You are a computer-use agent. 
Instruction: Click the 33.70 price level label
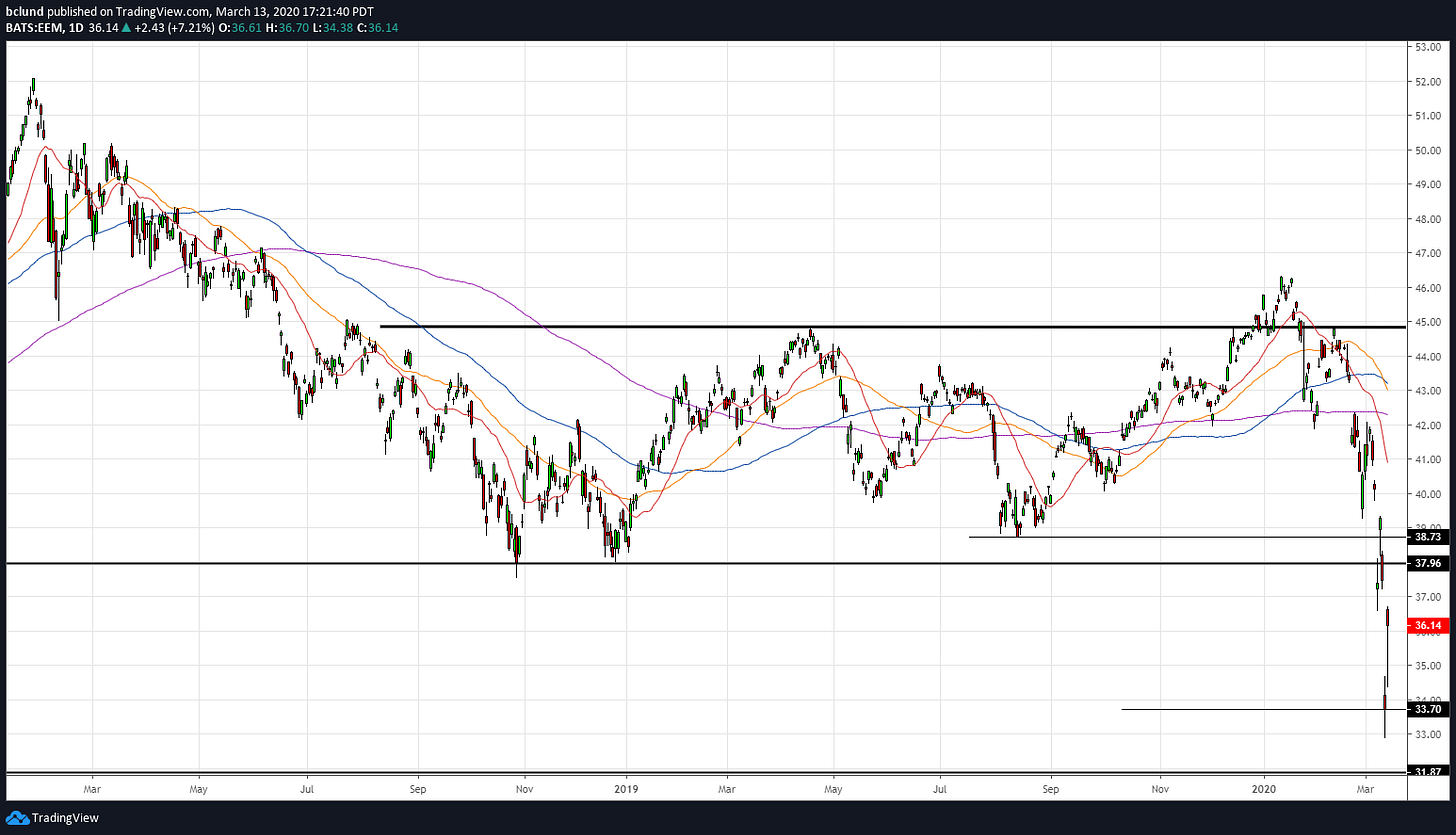click(1427, 709)
